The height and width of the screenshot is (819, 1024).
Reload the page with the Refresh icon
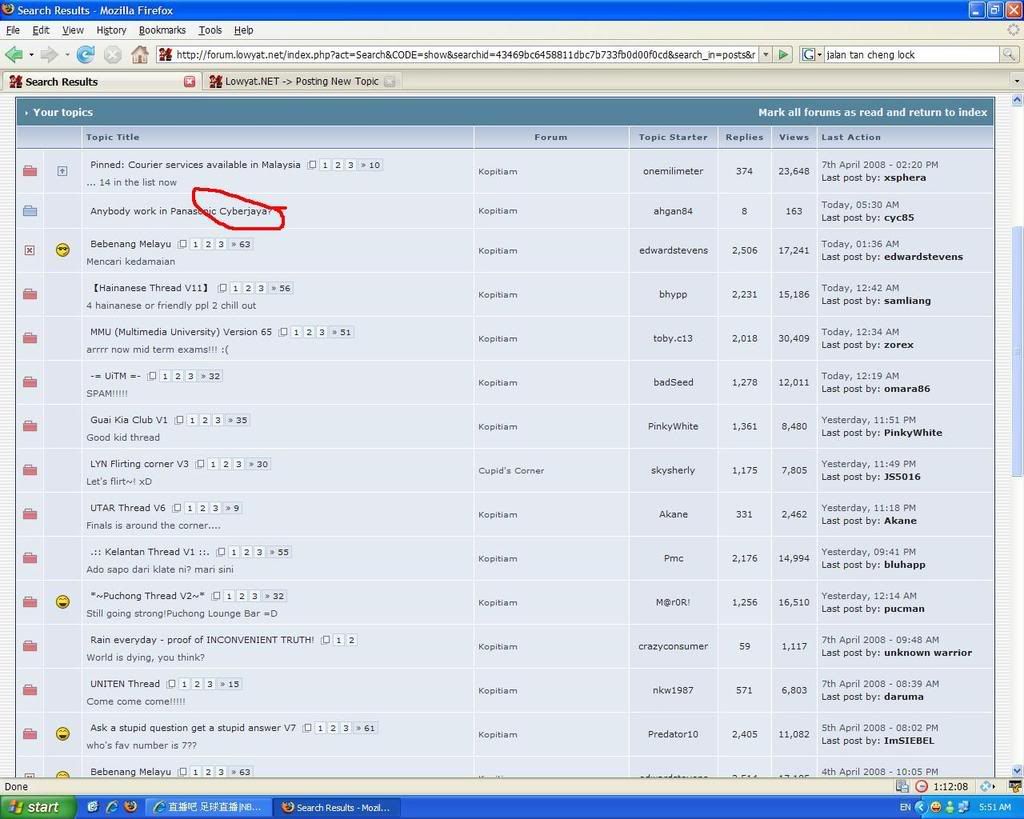pyautogui.click(x=86, y=54)
